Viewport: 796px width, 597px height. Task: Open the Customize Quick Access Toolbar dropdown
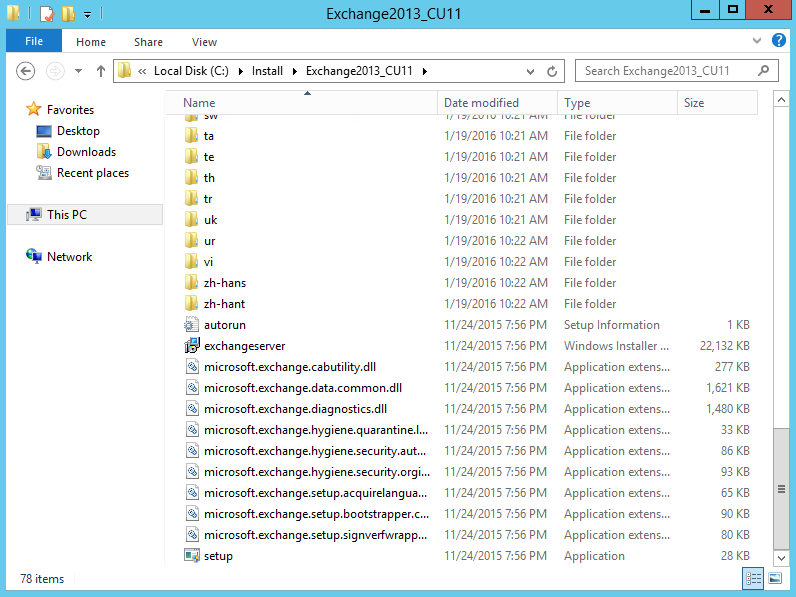pyautogui.click(x=88, y=14)
